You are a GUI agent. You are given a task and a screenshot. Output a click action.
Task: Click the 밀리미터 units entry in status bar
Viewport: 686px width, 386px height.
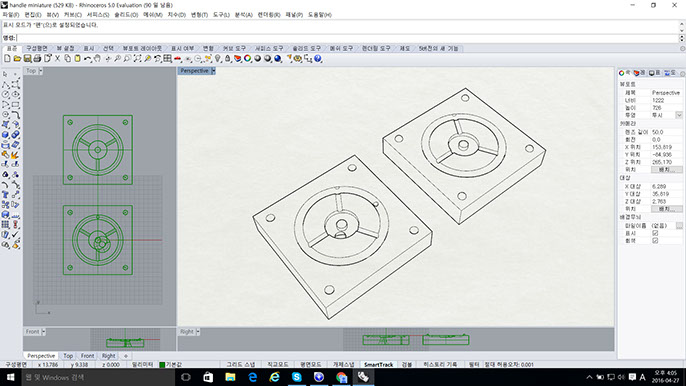tap(143, 364)
